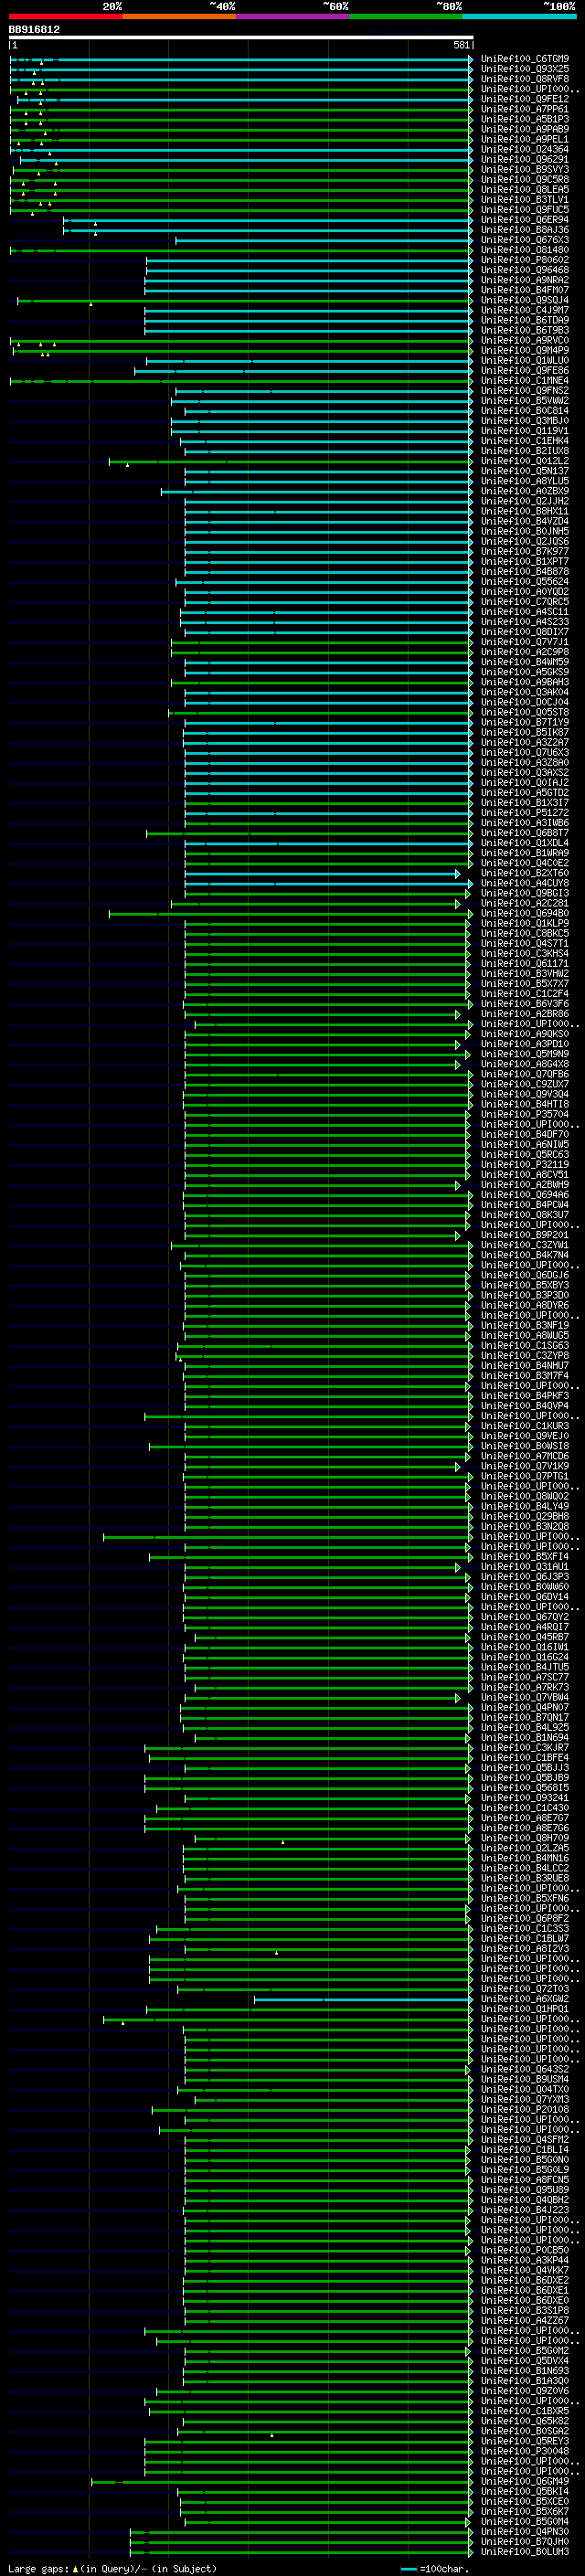Select hit UniRef100_C1MNE4

(x=525, y=381)
